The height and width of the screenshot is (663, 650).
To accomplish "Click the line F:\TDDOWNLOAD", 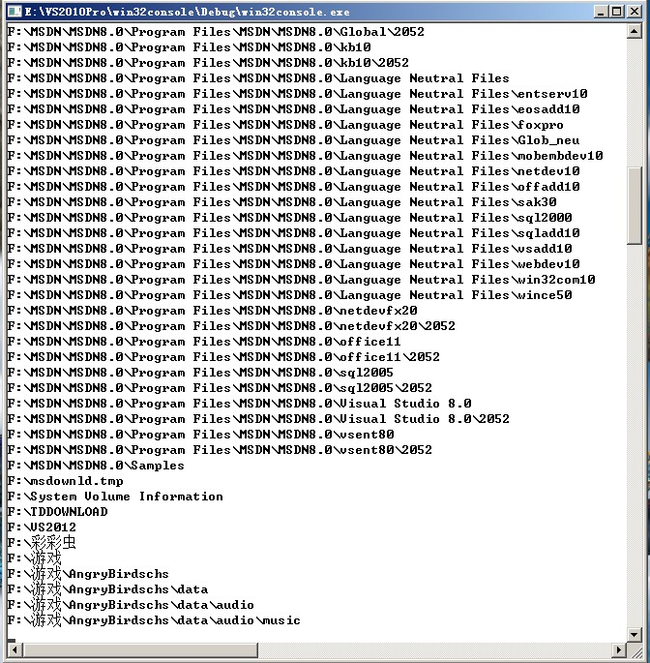I will tap(58, 512).
